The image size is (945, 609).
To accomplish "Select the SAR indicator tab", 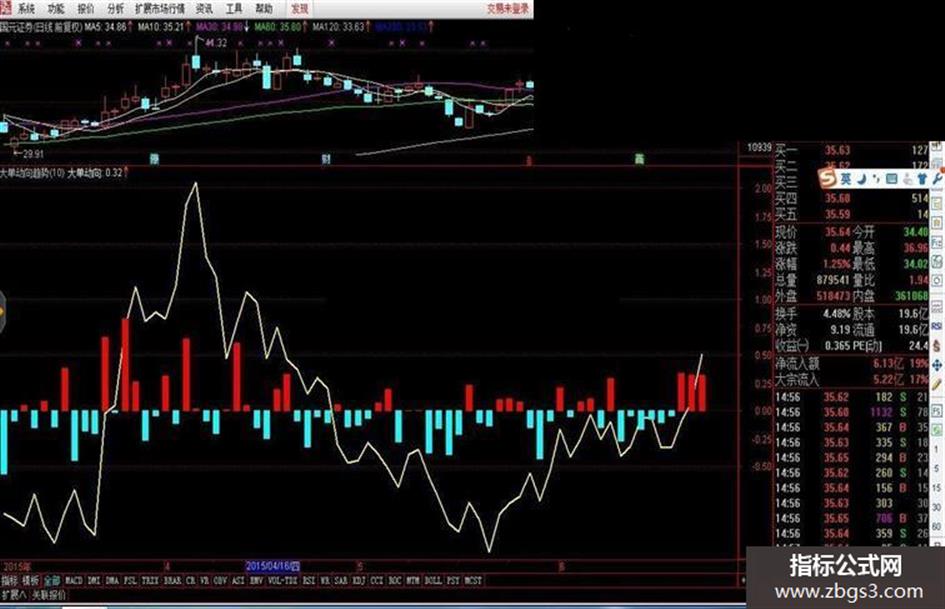I will (341, 581).
